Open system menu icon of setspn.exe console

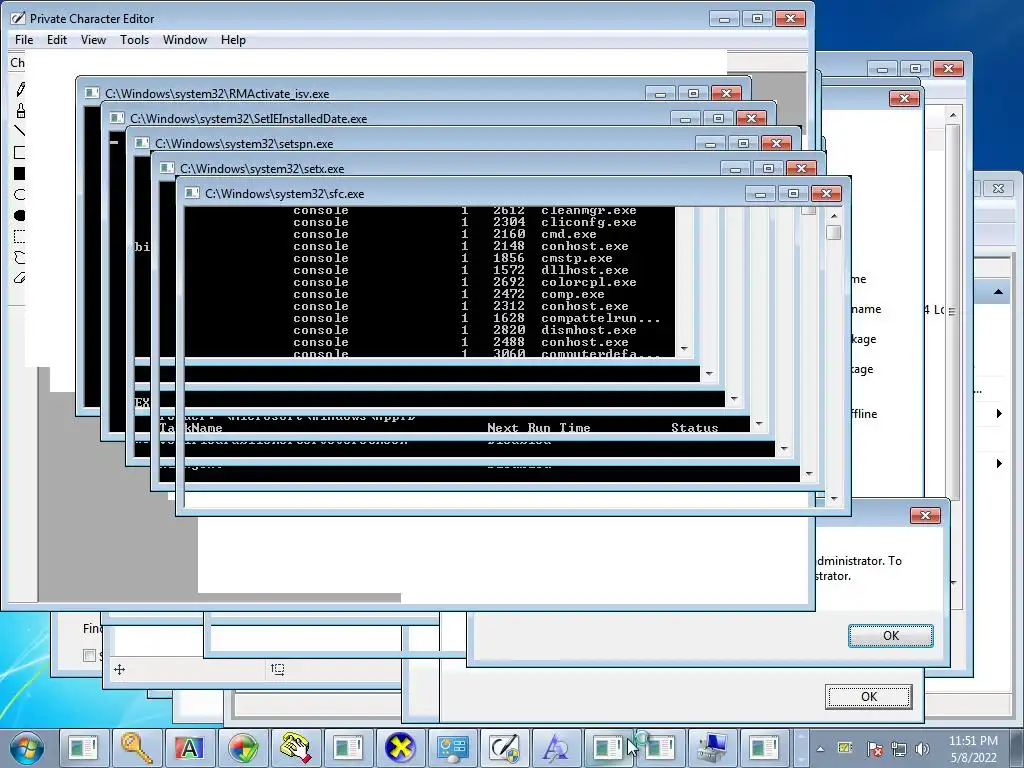[142, 143]
